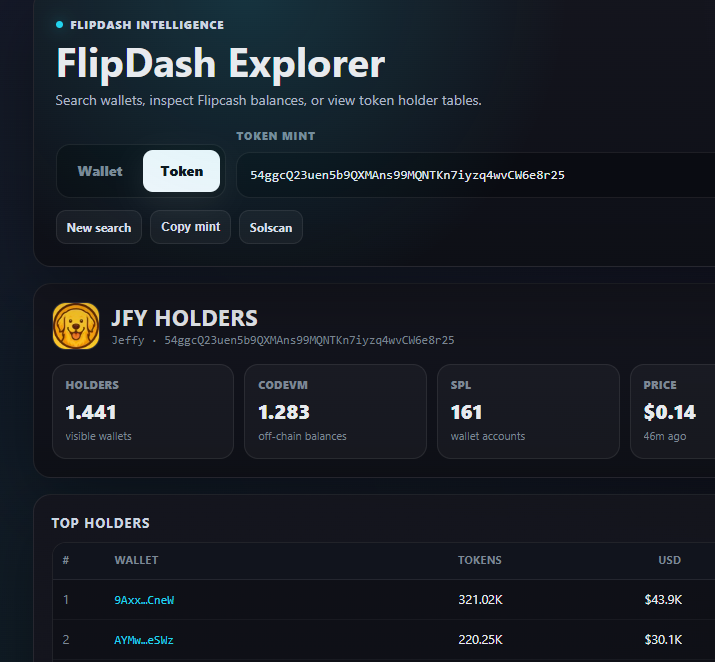Click the JFY HOLDERS heading
715x662 pixels.
[x=184, y=318]
